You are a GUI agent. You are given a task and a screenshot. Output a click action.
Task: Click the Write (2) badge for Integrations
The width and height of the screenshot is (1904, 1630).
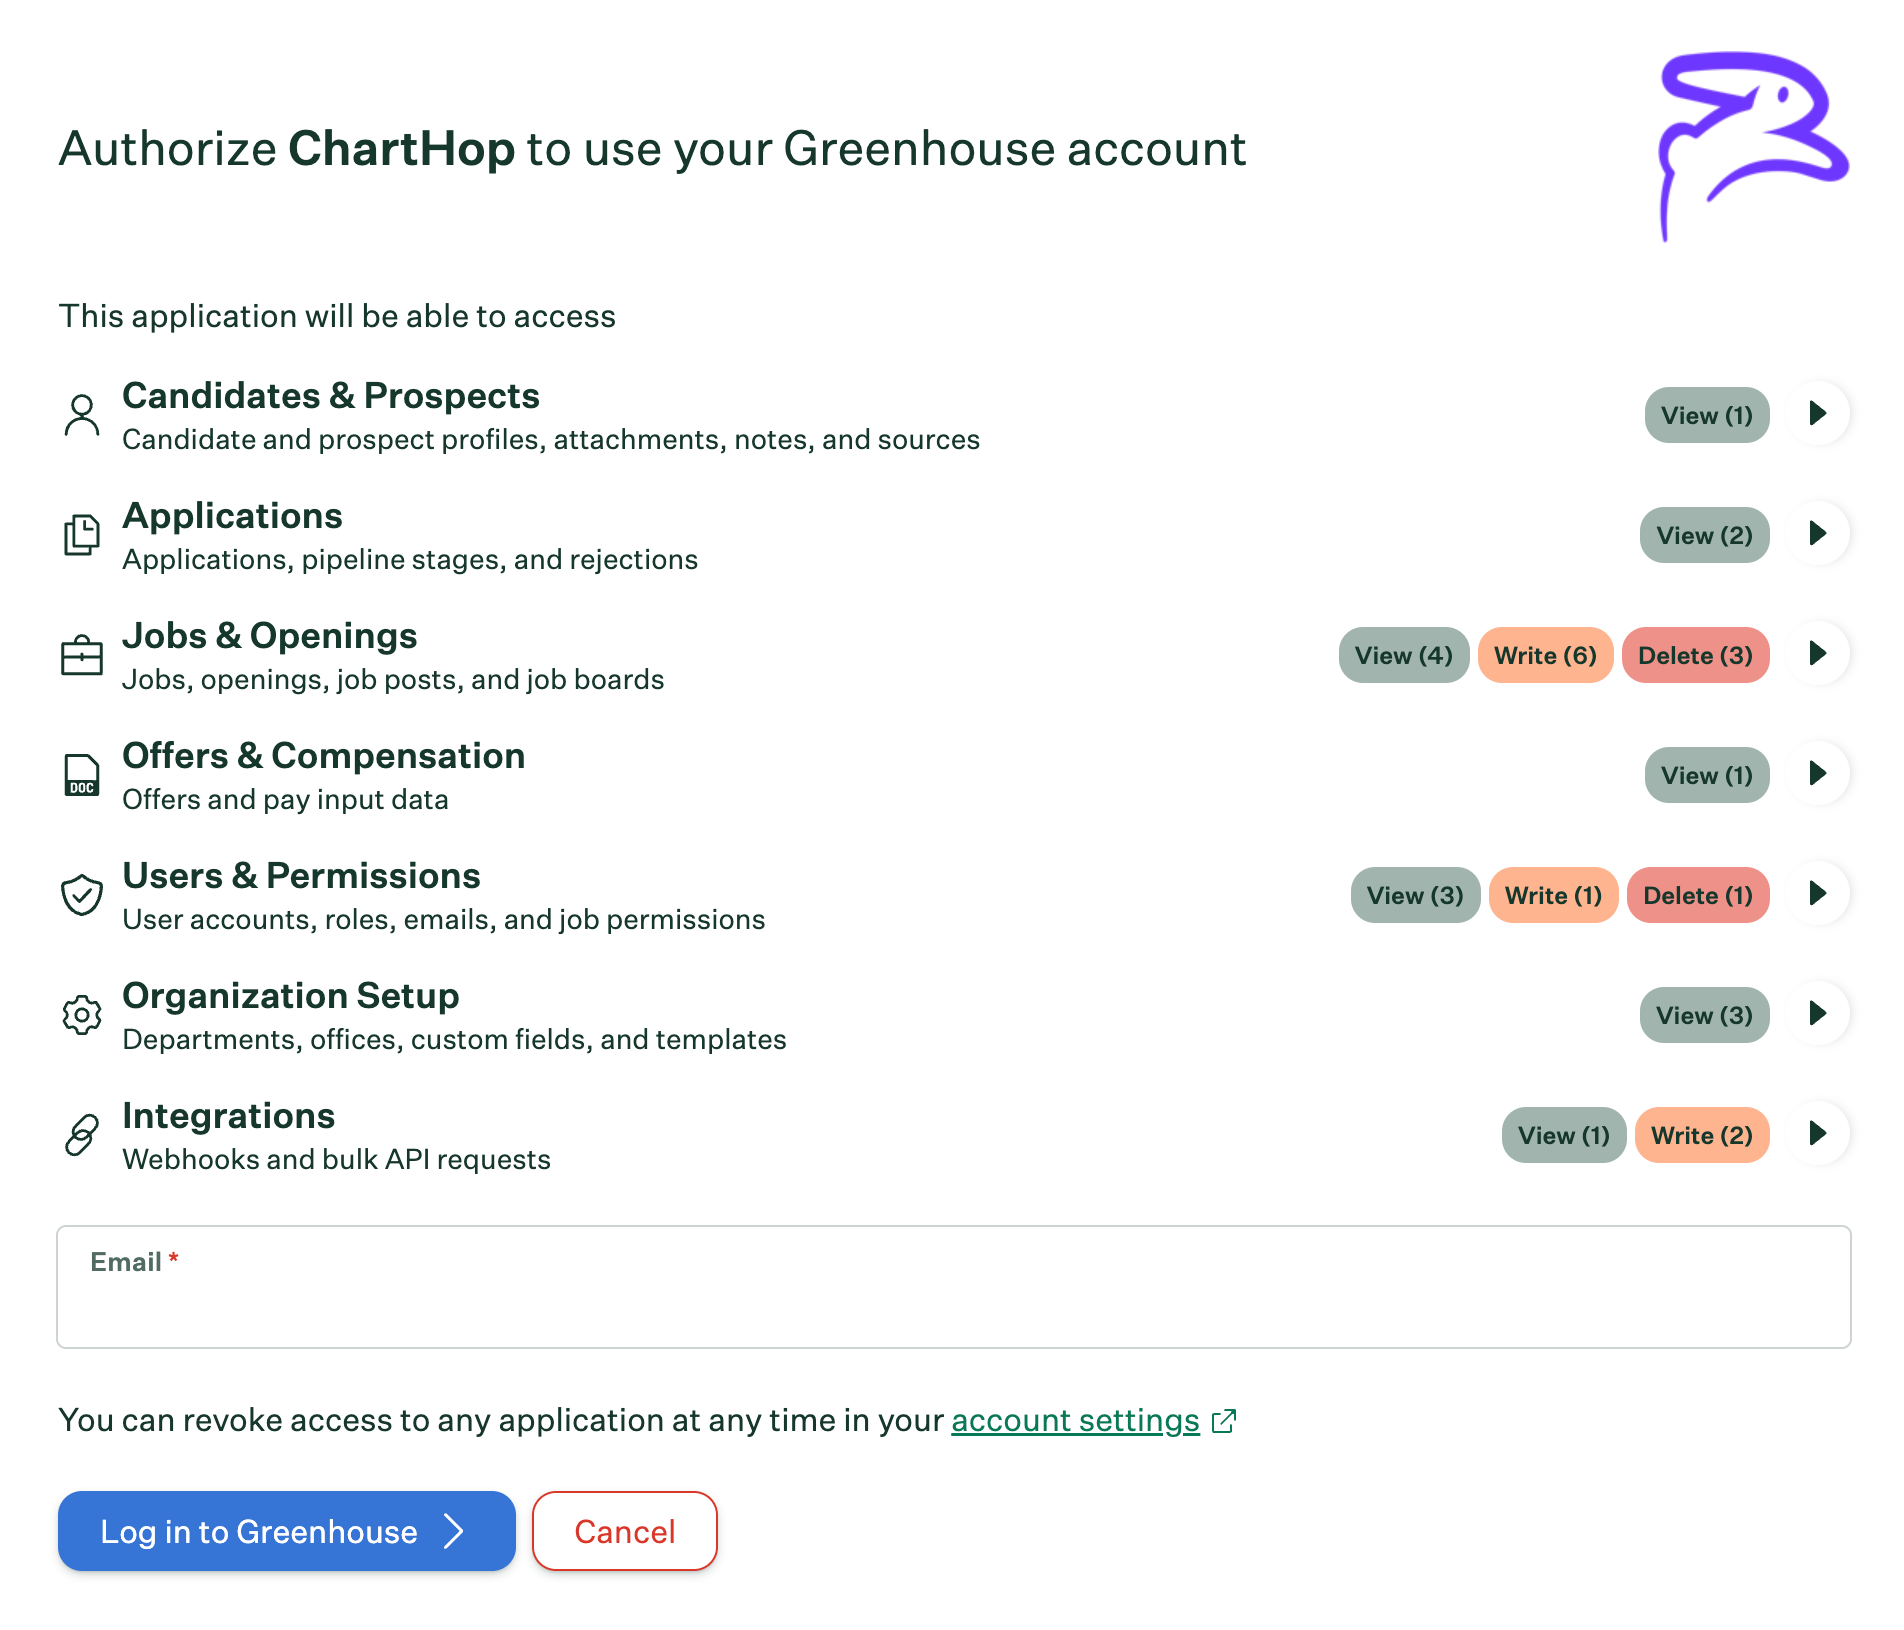pos(1702,1135)
